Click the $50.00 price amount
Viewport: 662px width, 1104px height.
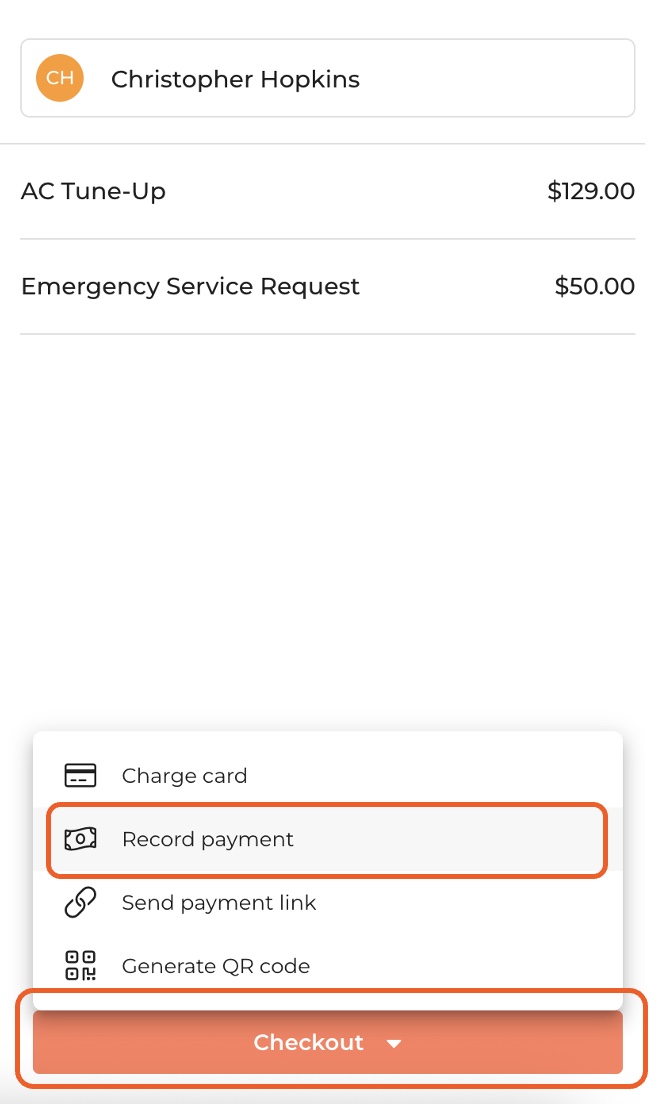pyautogui.click(x=594, y=287)
